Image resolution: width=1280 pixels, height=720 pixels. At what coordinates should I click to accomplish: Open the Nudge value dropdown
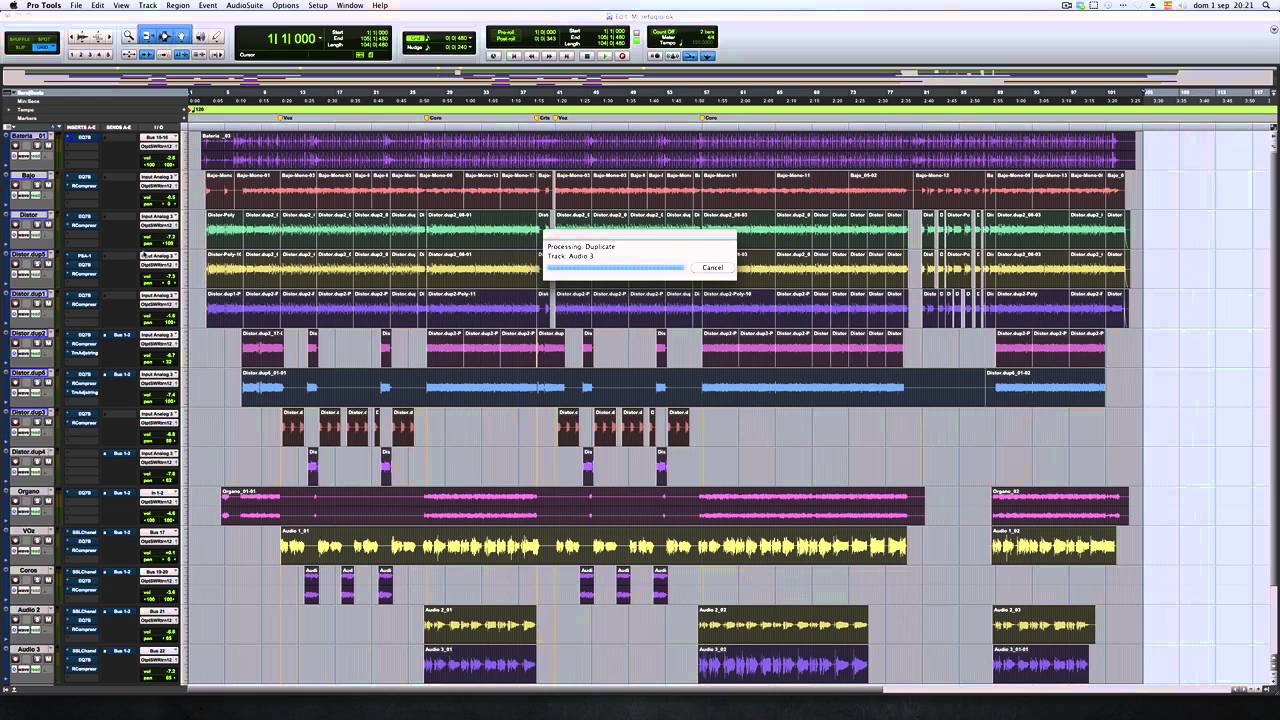click(470, 47)
